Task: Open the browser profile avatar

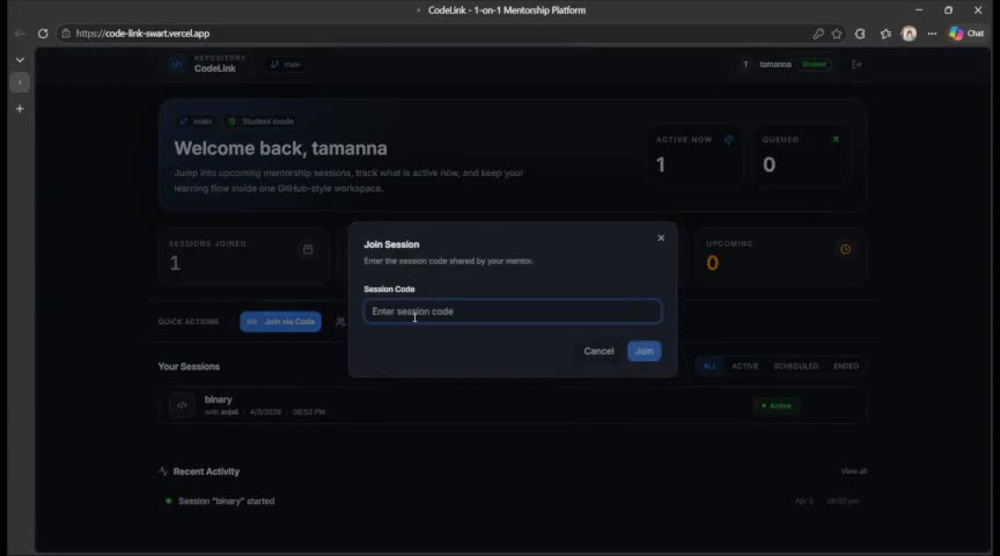Action: coord(909,33)
